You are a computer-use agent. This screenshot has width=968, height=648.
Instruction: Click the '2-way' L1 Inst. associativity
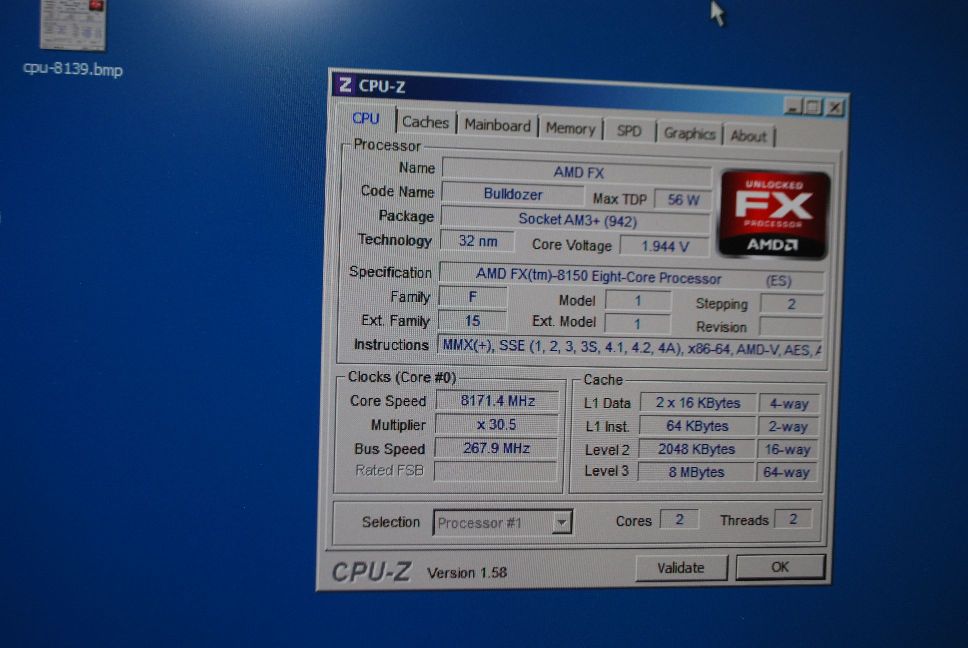(x=788, y=427)
